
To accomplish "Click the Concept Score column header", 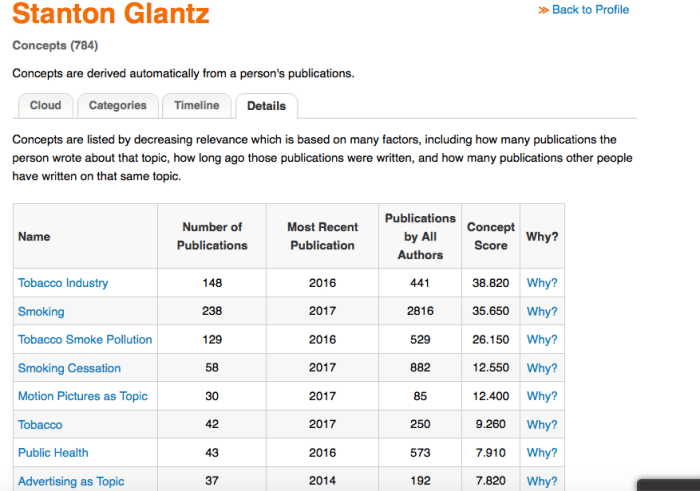I will [491, 236].
